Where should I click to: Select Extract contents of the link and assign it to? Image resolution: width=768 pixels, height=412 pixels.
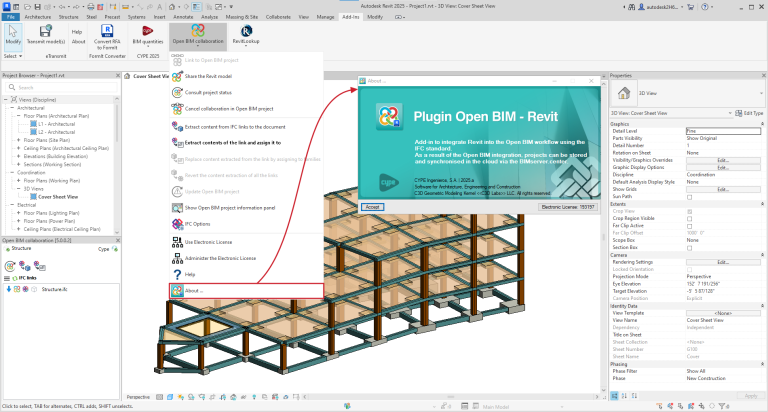247,143
